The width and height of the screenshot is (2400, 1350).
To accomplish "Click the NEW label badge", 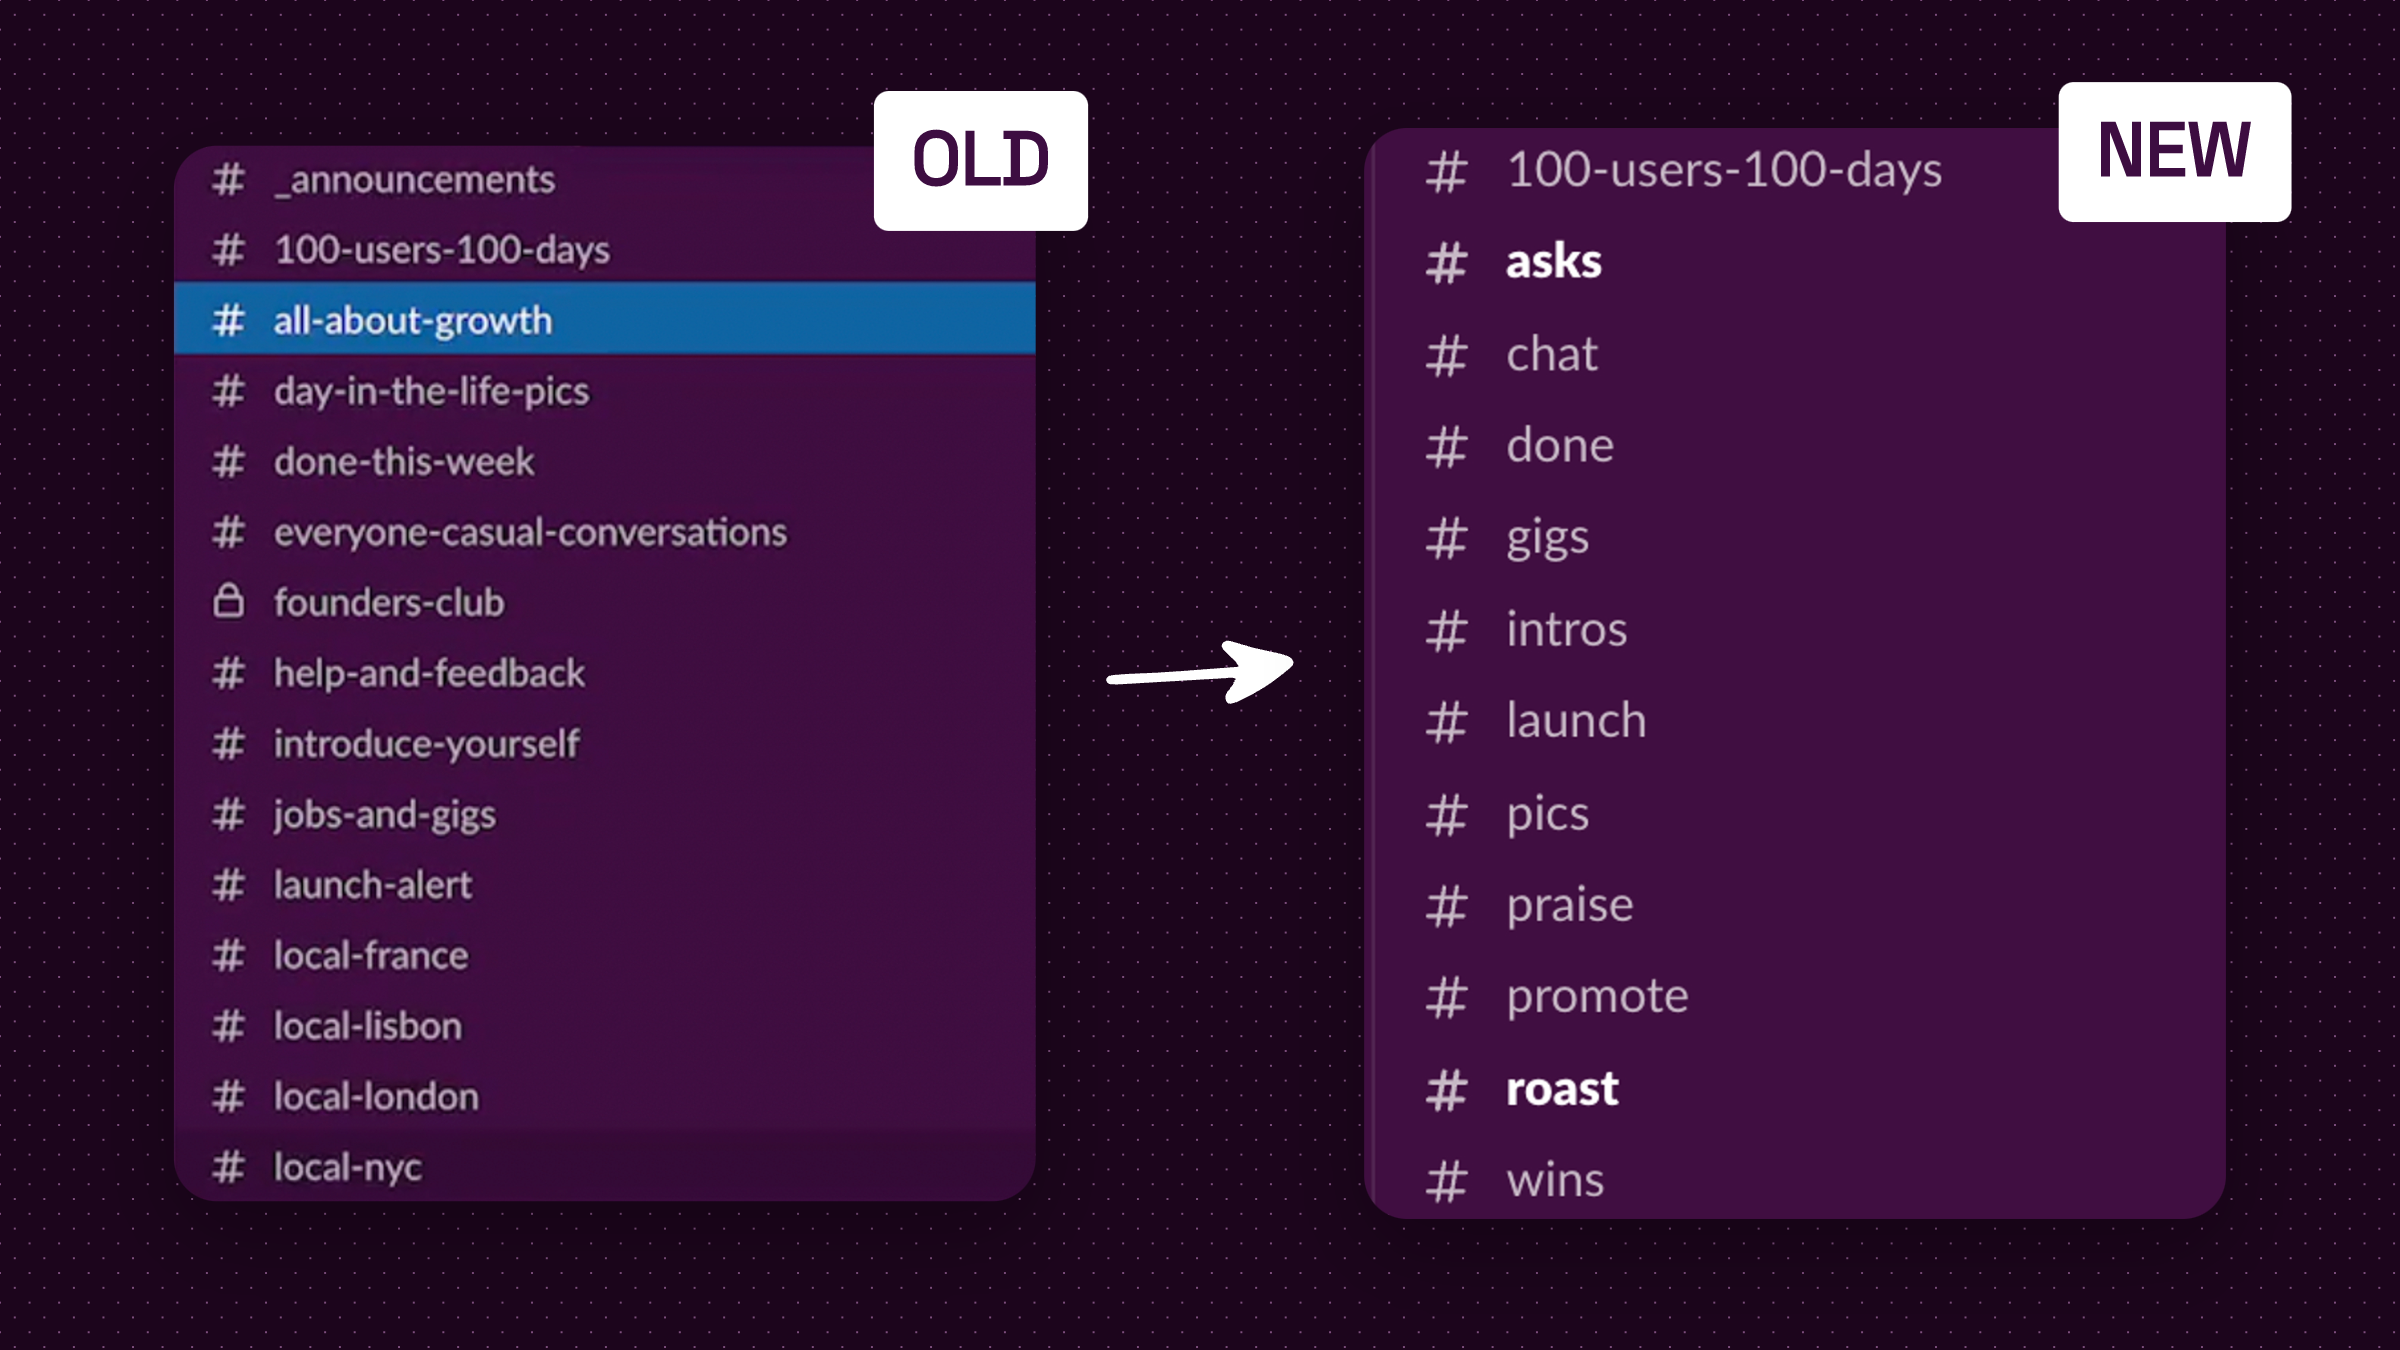I will (x=2174, y=151).
